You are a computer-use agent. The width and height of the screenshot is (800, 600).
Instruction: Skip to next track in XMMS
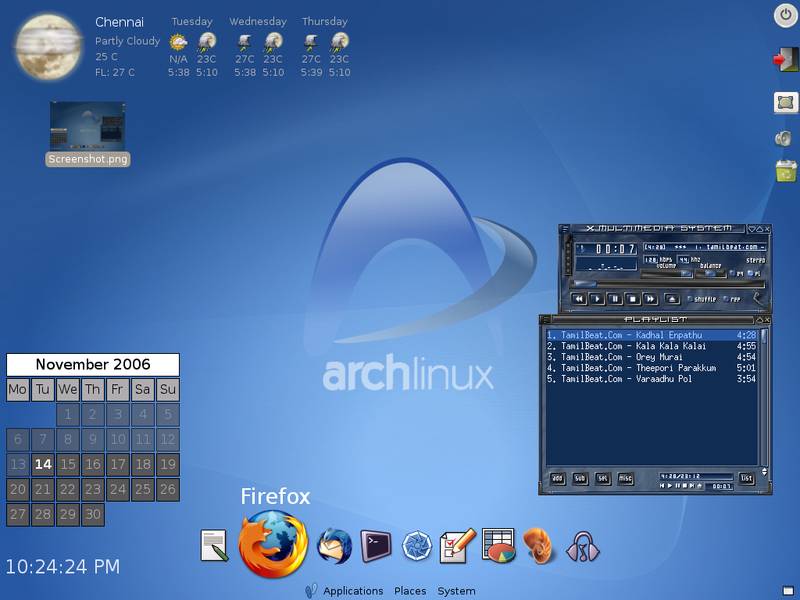coord(651,298)
